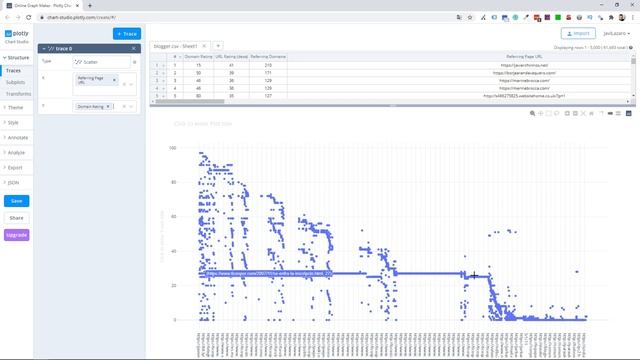
Task: Click the browser address bar
Action: tap(249, 18)
